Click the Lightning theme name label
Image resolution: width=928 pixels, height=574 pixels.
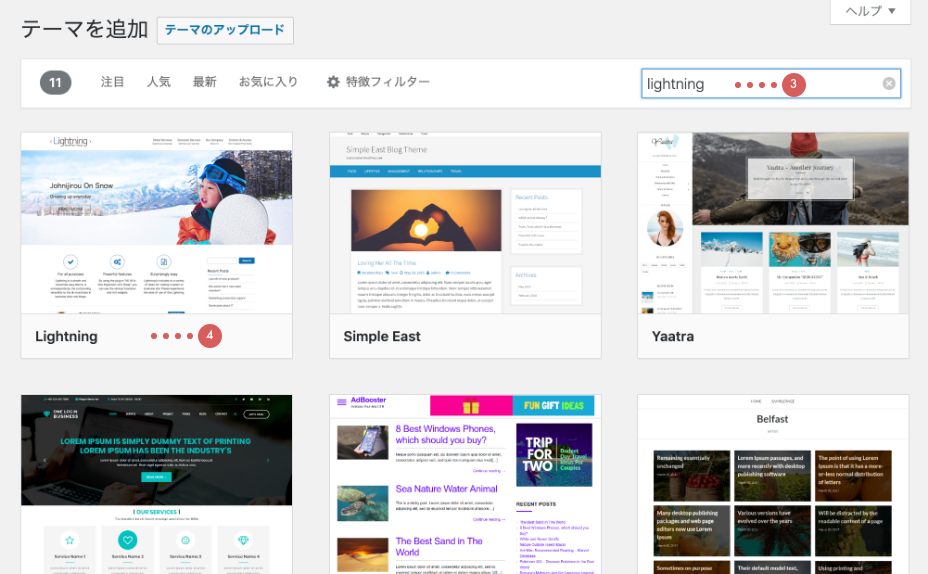67,336
